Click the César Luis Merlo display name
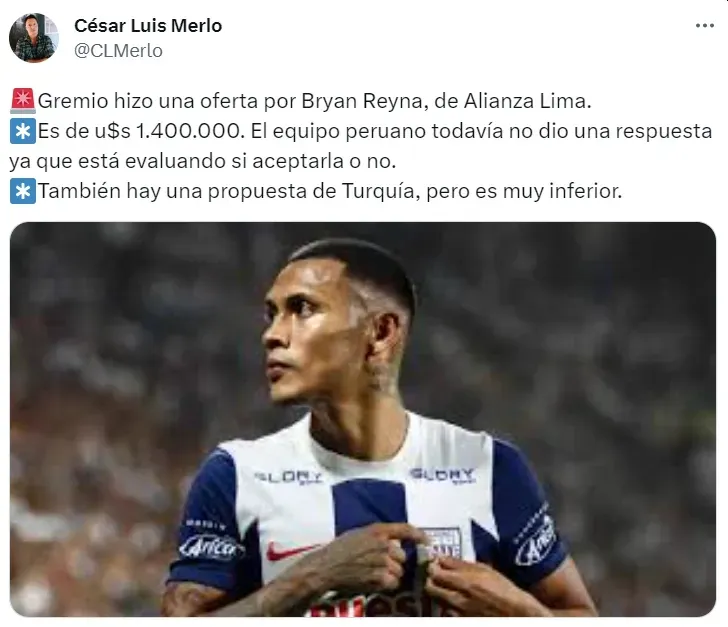 148,26
